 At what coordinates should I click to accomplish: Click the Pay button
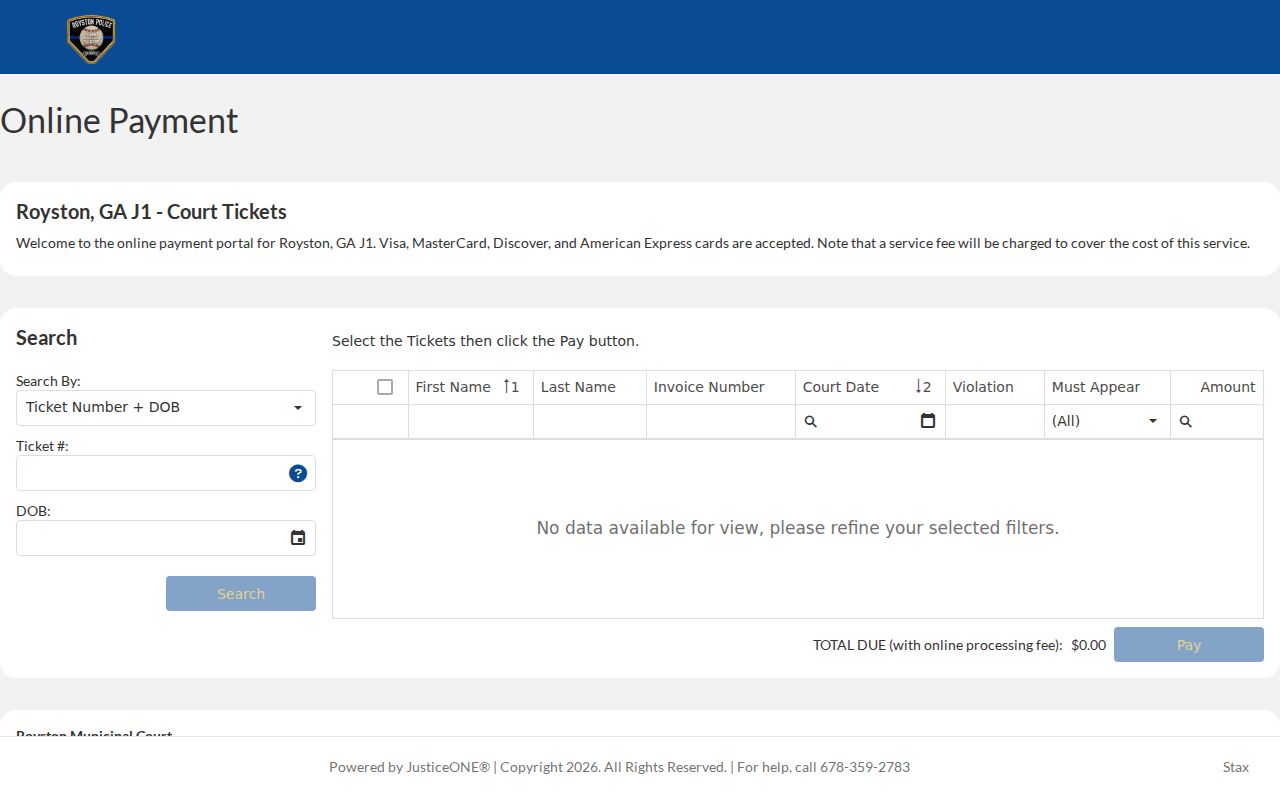tap(1189, 645)
